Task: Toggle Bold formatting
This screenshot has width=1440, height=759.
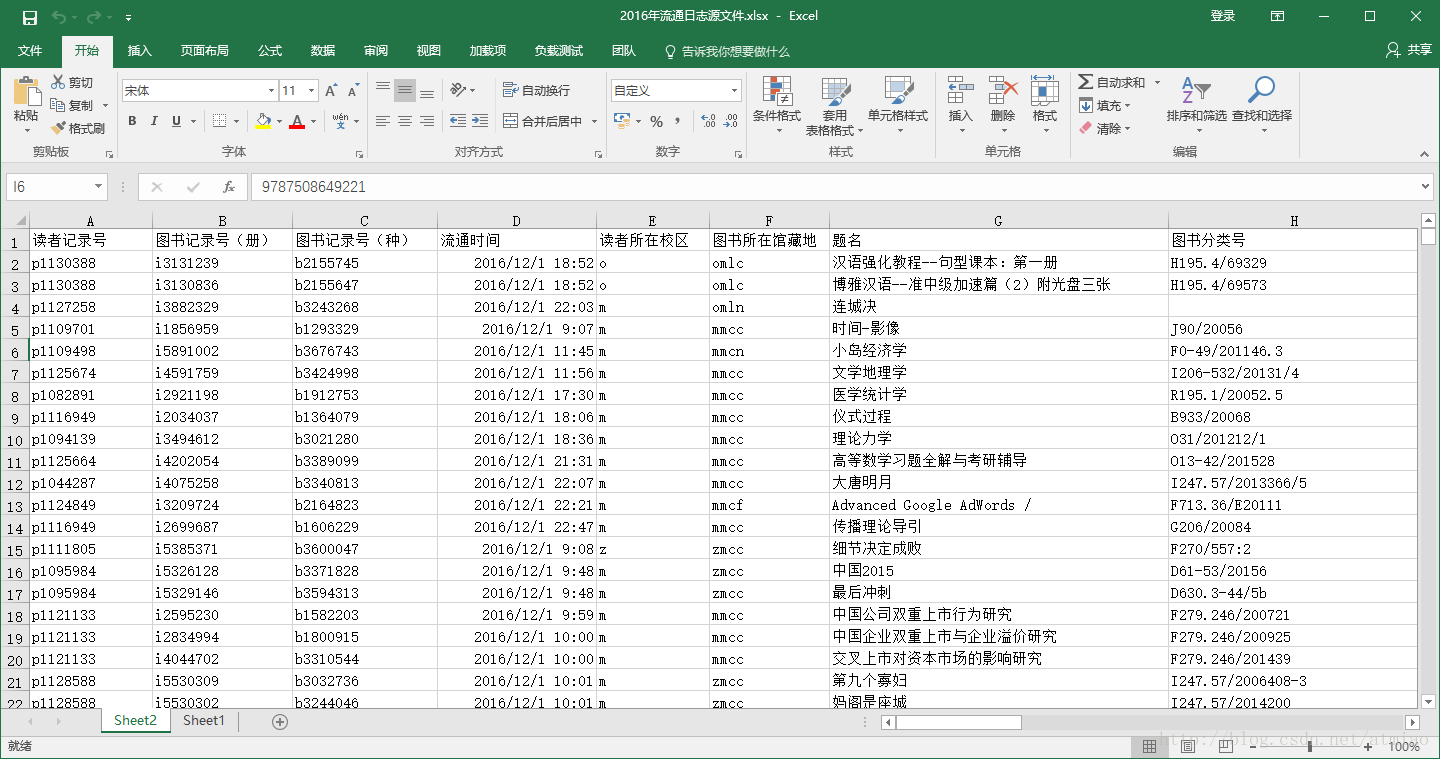Action: [132, 121]
